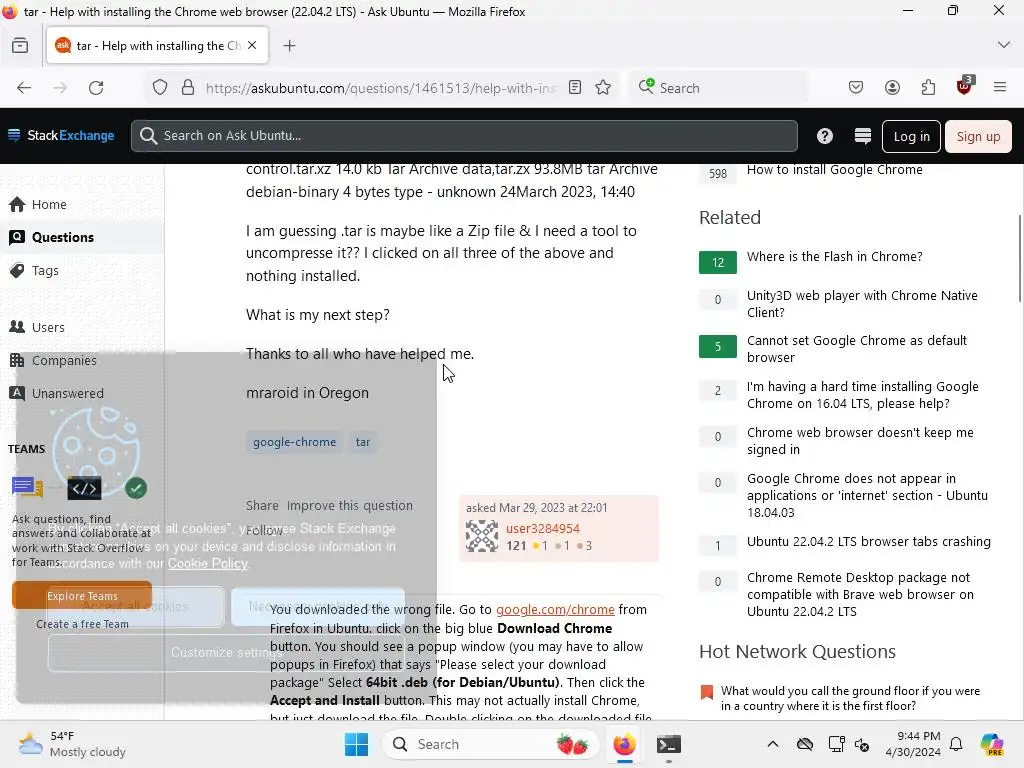Select the tar tag
This screenshot has width=1024, height=768.
point(363,442)
